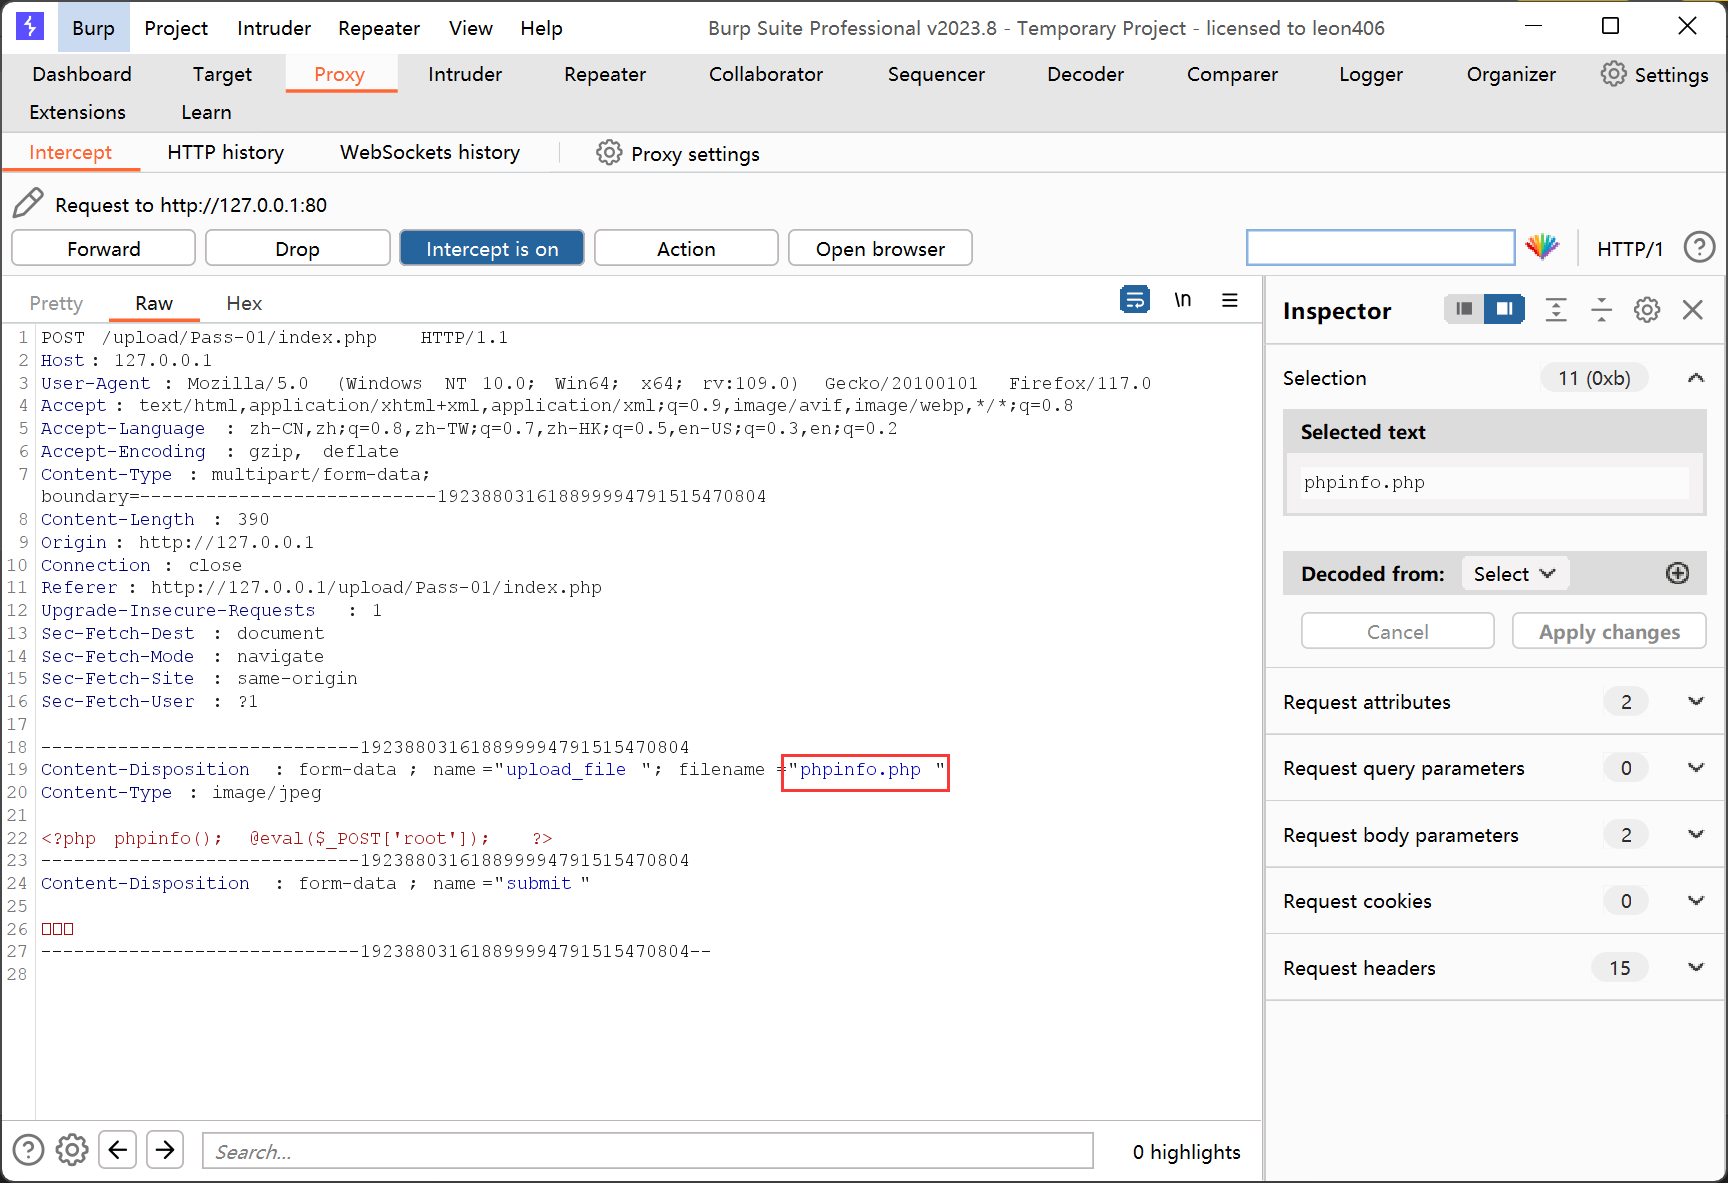
Task: Switch to the Decoder tab
Action: click(1085, 74)
